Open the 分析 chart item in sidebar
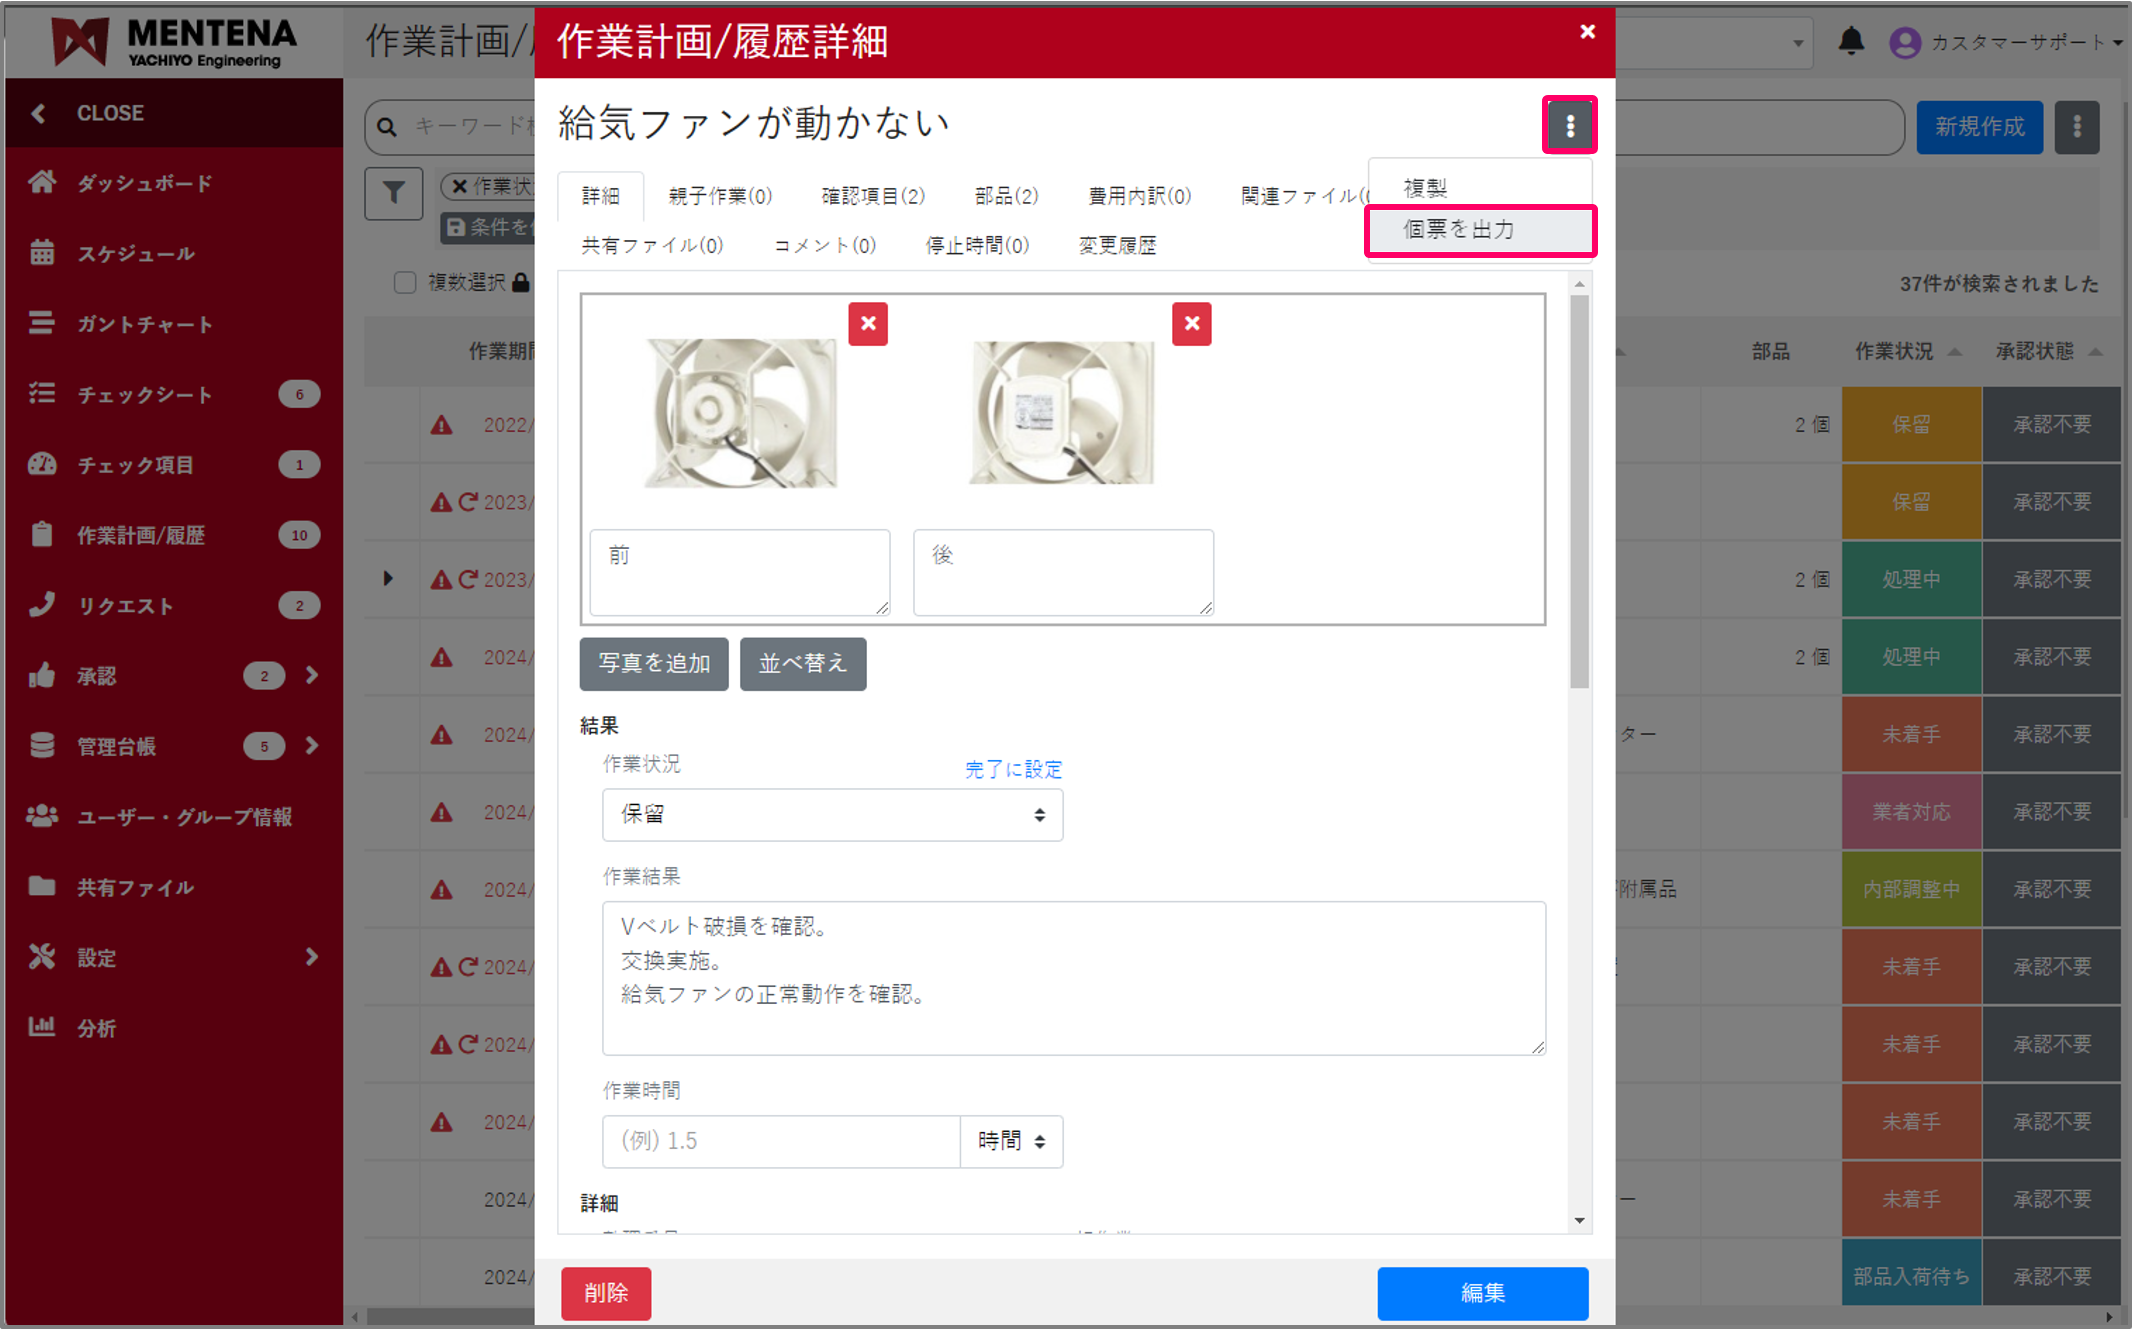 96,1028
